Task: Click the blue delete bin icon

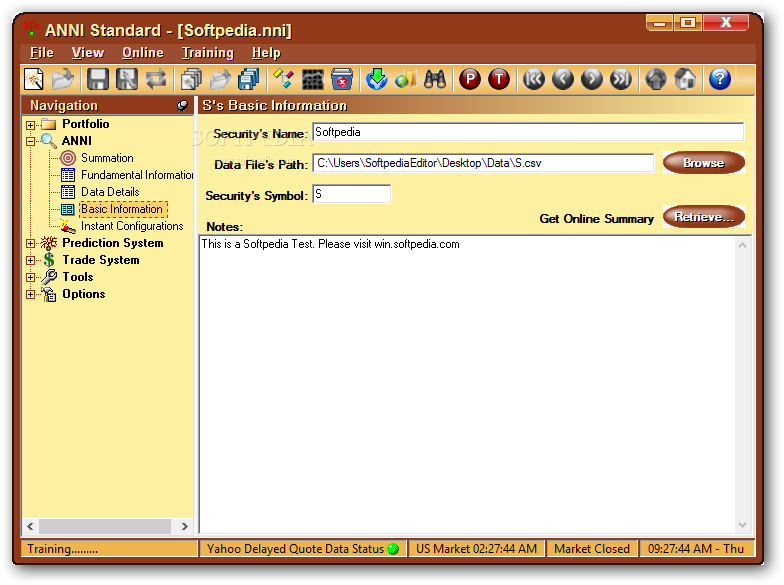Action: (342, 79)
